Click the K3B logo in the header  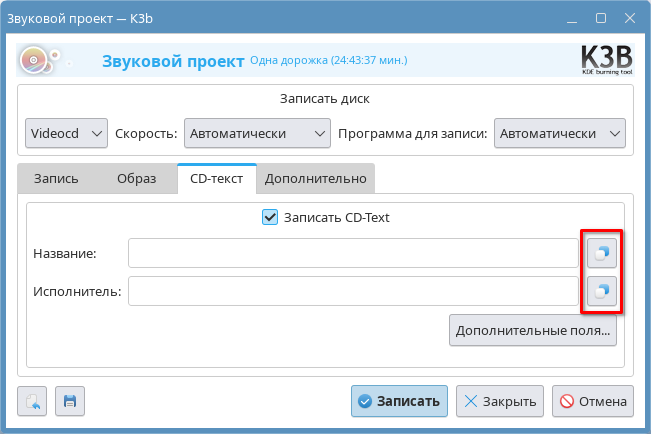[x=605, y=60]
